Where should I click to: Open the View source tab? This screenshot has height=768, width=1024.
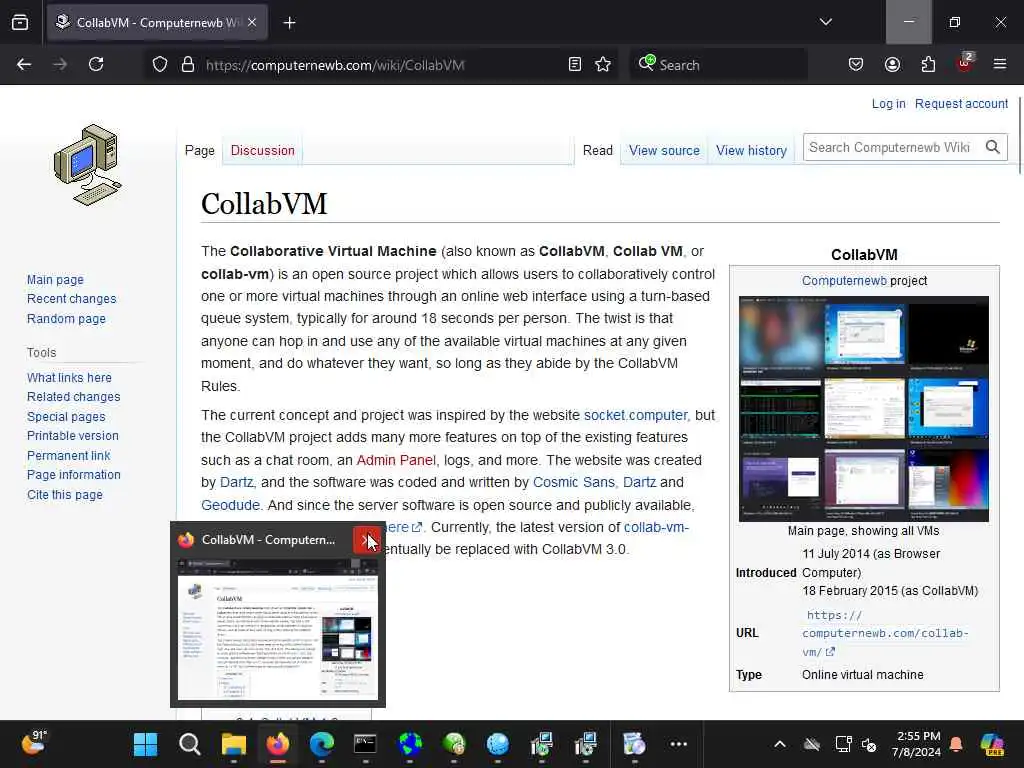click(x=664, y=151)
